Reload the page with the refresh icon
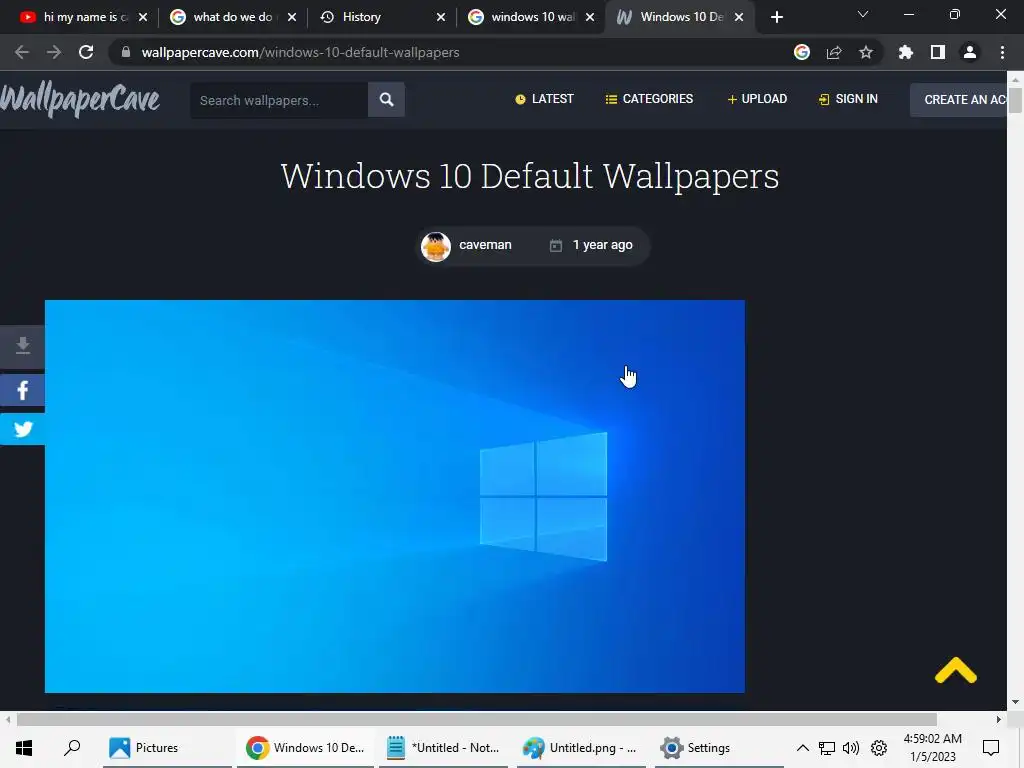This screenshot has width=1024, height=768. coord(86,52)
